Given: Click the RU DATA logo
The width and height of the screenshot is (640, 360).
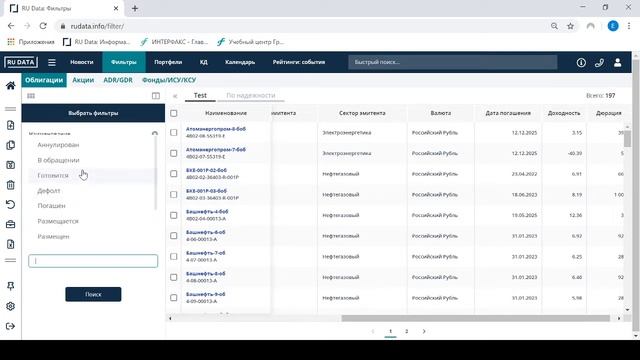Looking at the screenshot, I should coord(21,62).
